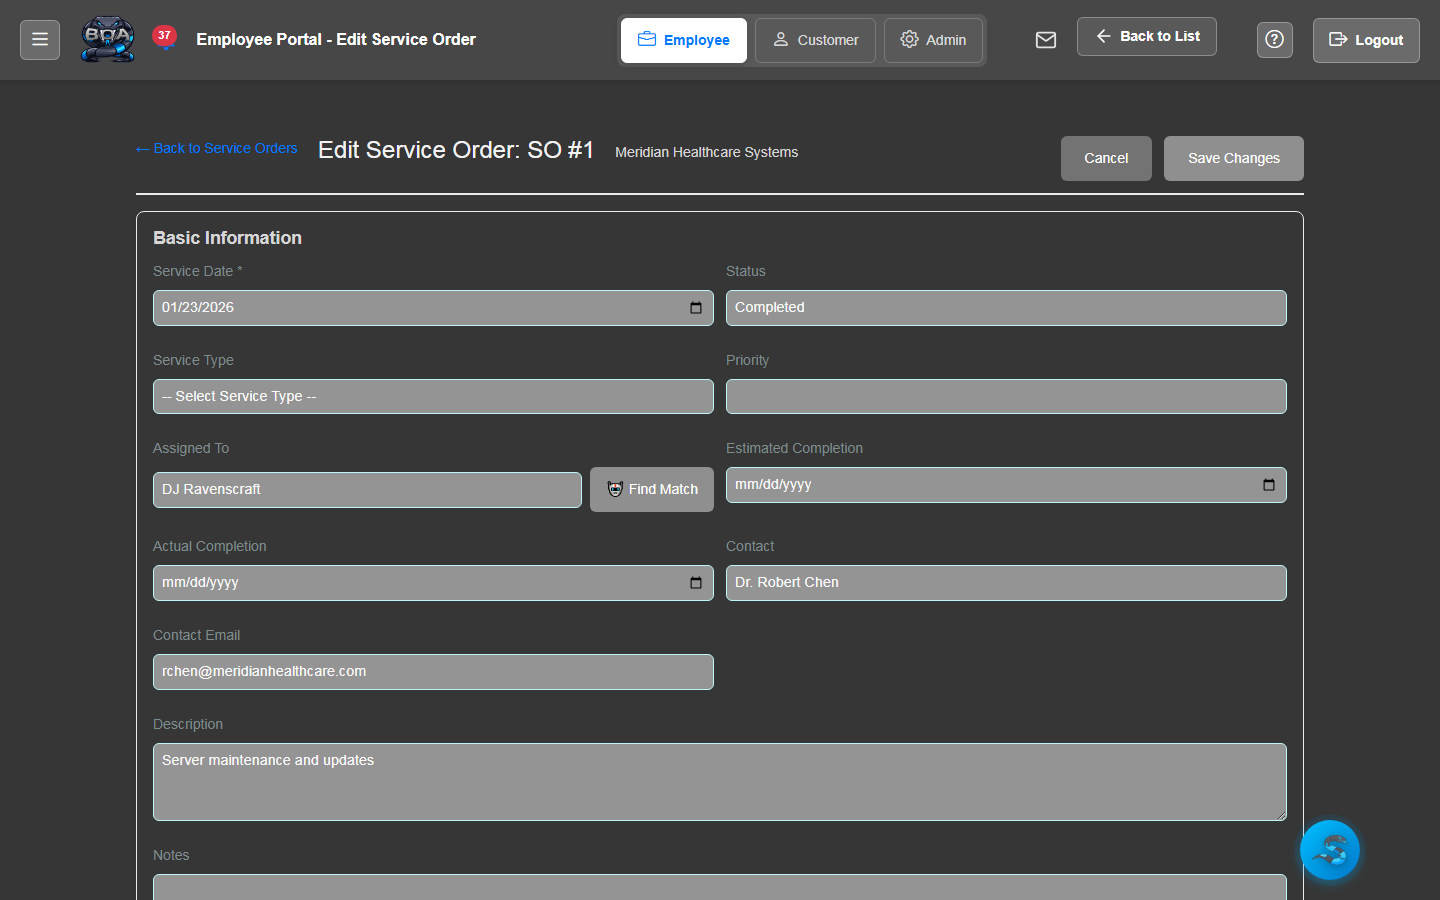
Task: Open the help question-mark icon
Action: point(1274,39)
